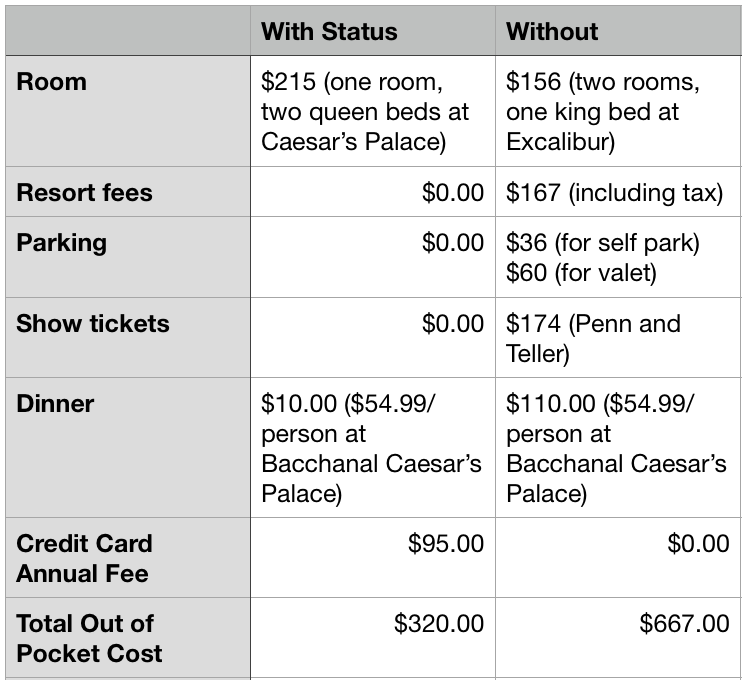Click the $10.00 dinner cell
This screenshot has width=742, height=680.
371,448
